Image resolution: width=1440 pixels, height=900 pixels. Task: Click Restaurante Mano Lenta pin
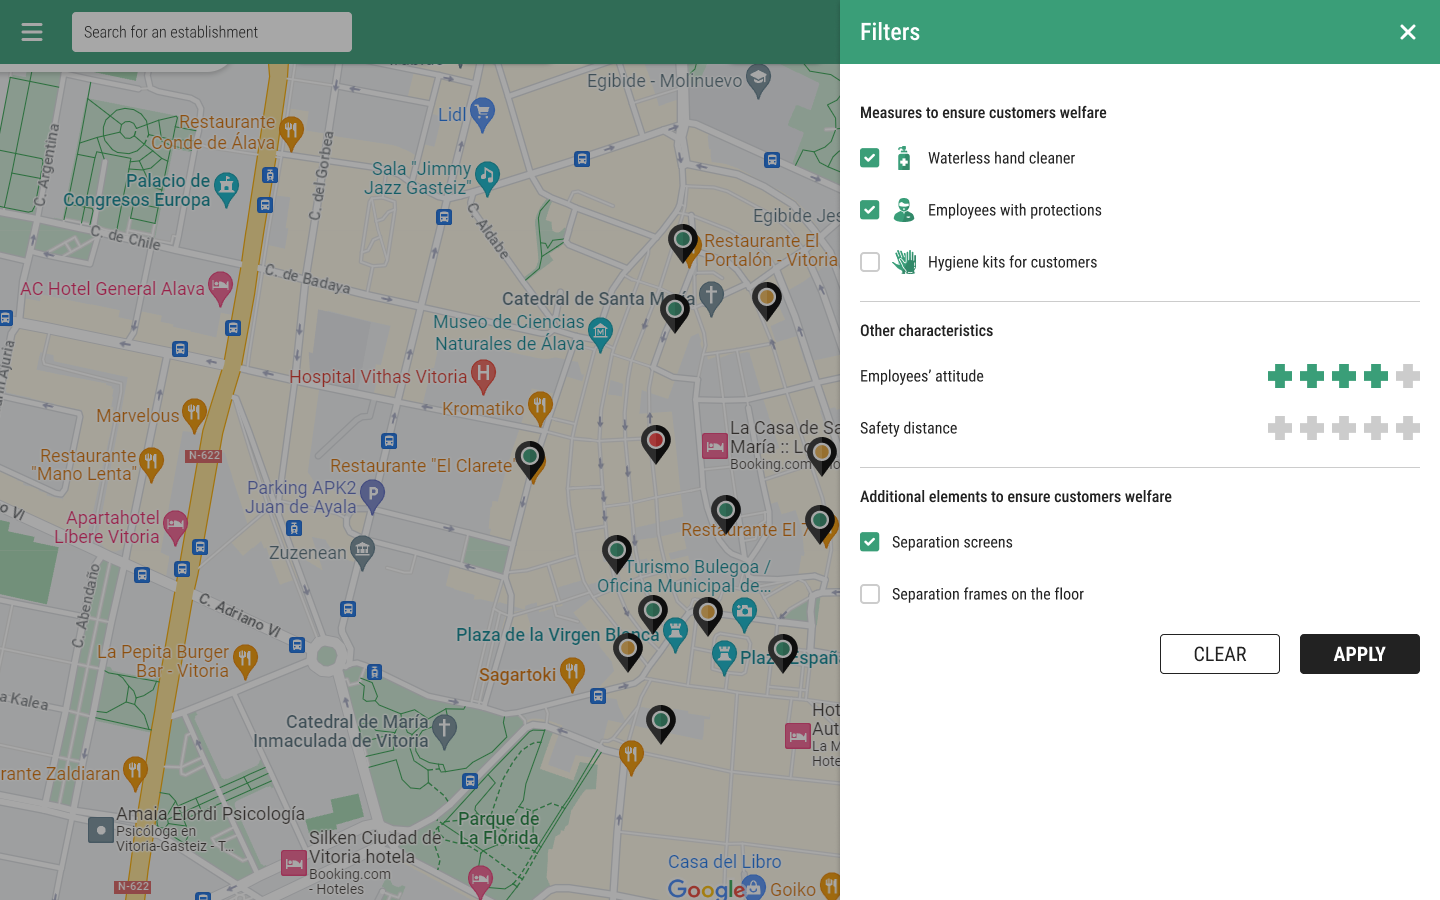(x=151, y=464)
